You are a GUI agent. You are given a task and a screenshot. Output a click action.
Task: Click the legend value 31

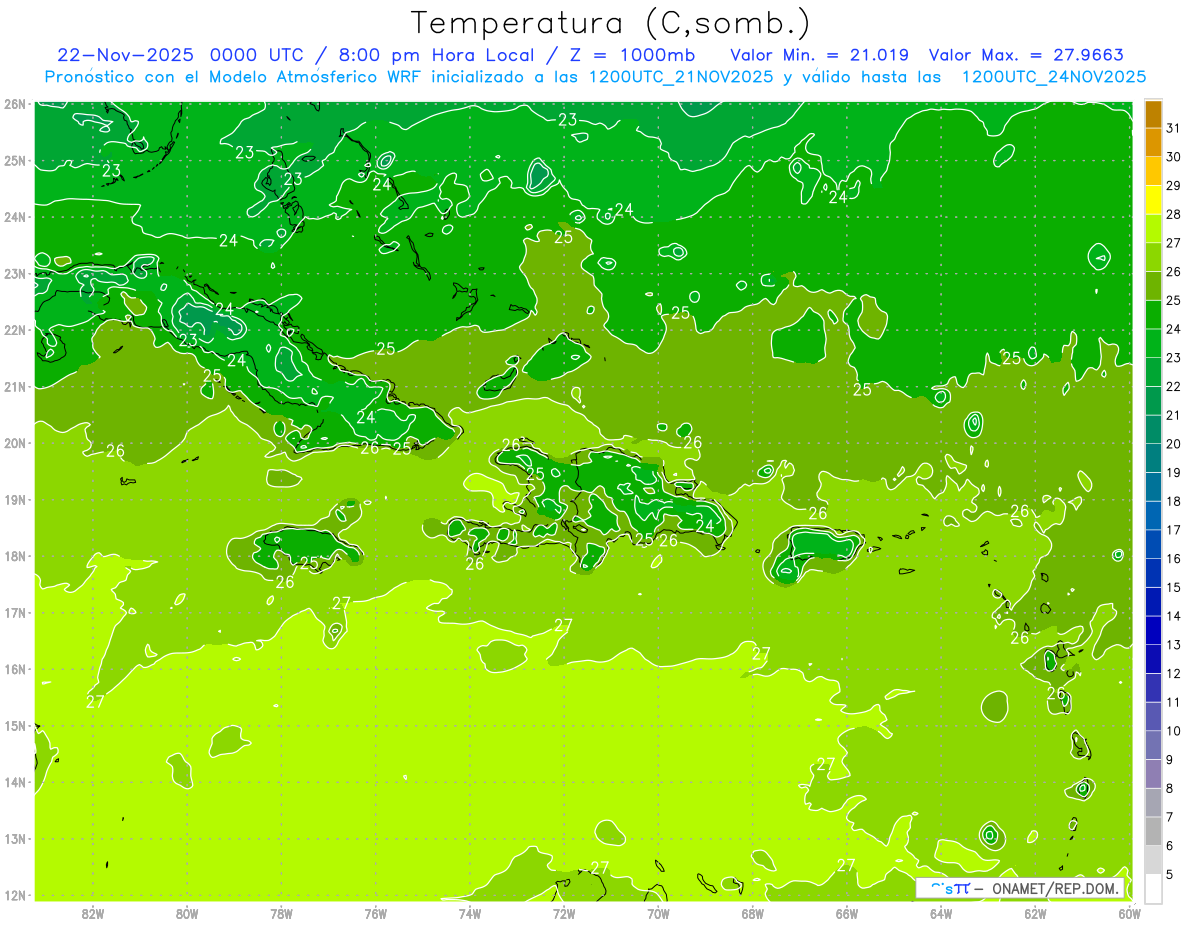1174,128
